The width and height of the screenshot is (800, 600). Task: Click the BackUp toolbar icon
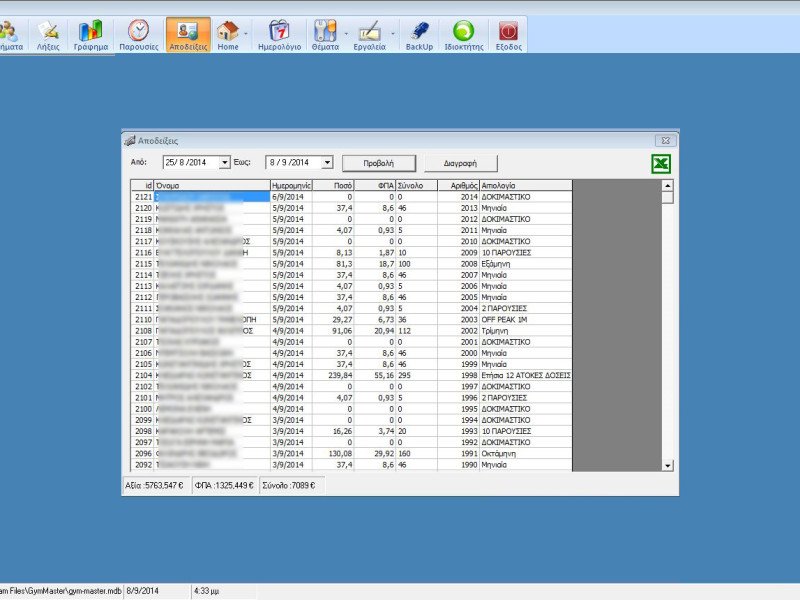(419, 35)
